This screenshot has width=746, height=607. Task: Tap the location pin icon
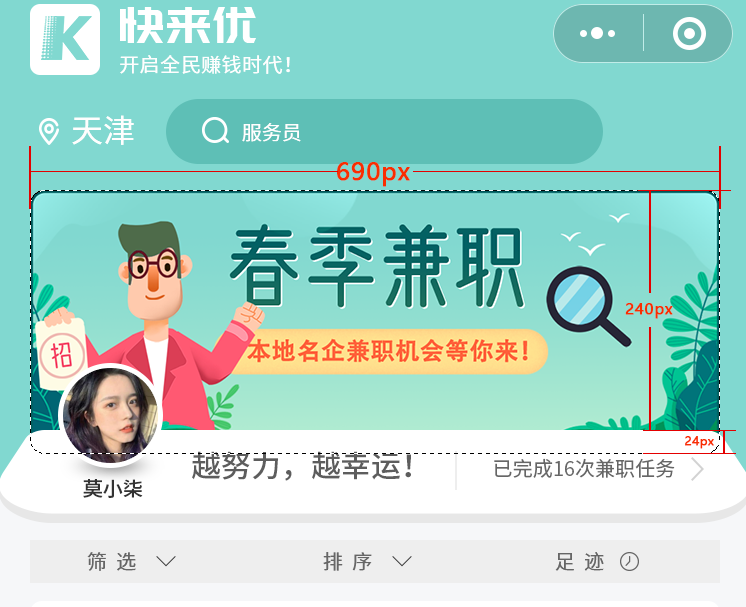coord(49,132)
